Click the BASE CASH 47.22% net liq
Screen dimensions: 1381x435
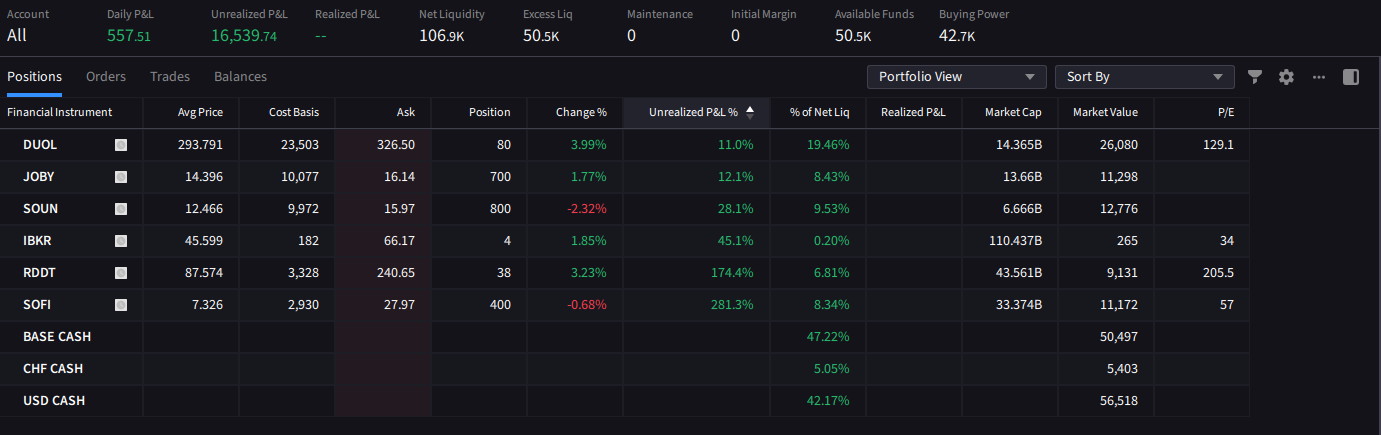828,337
